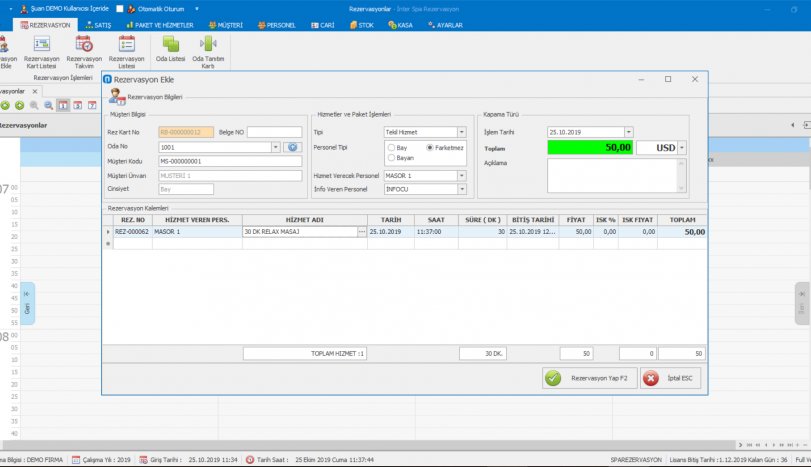
Task: Open the USD currency dropdown
Action: [x=682, y=148]
